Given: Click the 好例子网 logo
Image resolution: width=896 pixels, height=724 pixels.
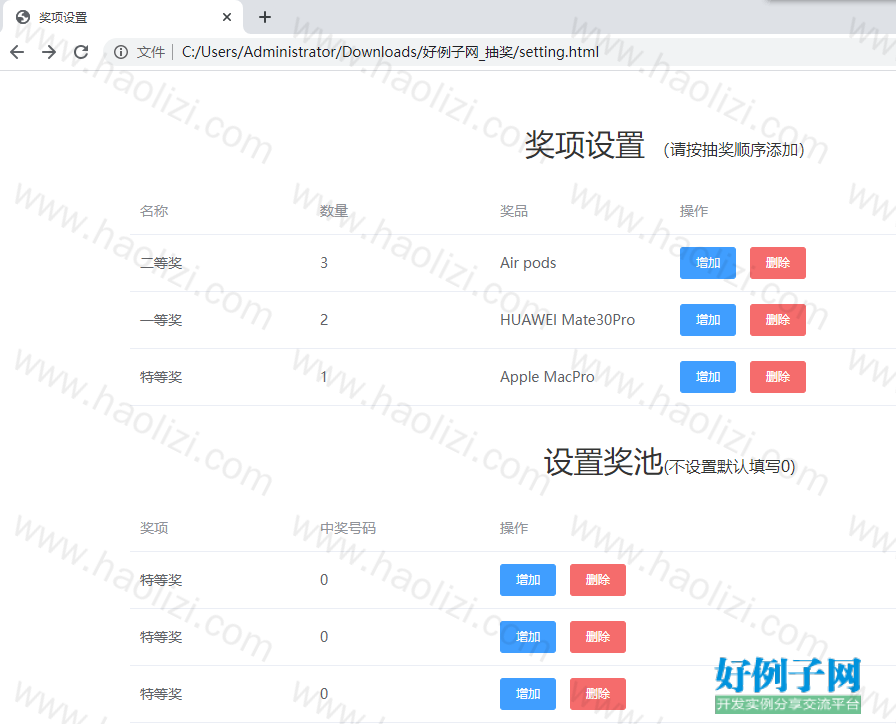Looking at the screenshot, I should [x=787, y=685].
